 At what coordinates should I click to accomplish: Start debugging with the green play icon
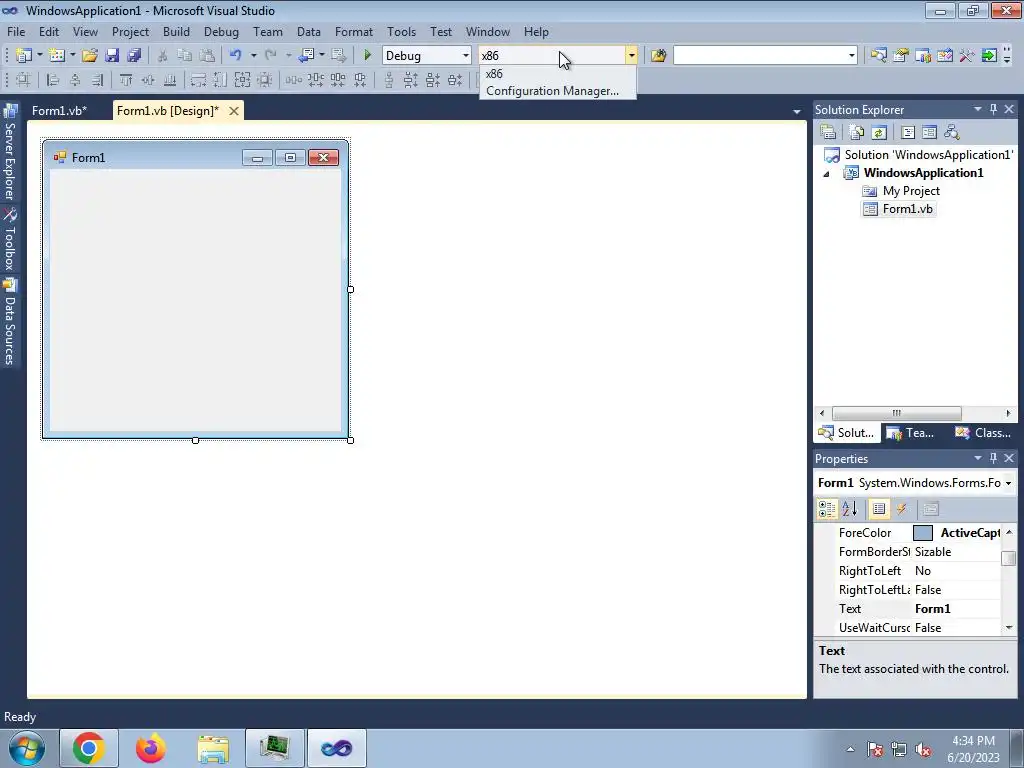coord(367,56)
